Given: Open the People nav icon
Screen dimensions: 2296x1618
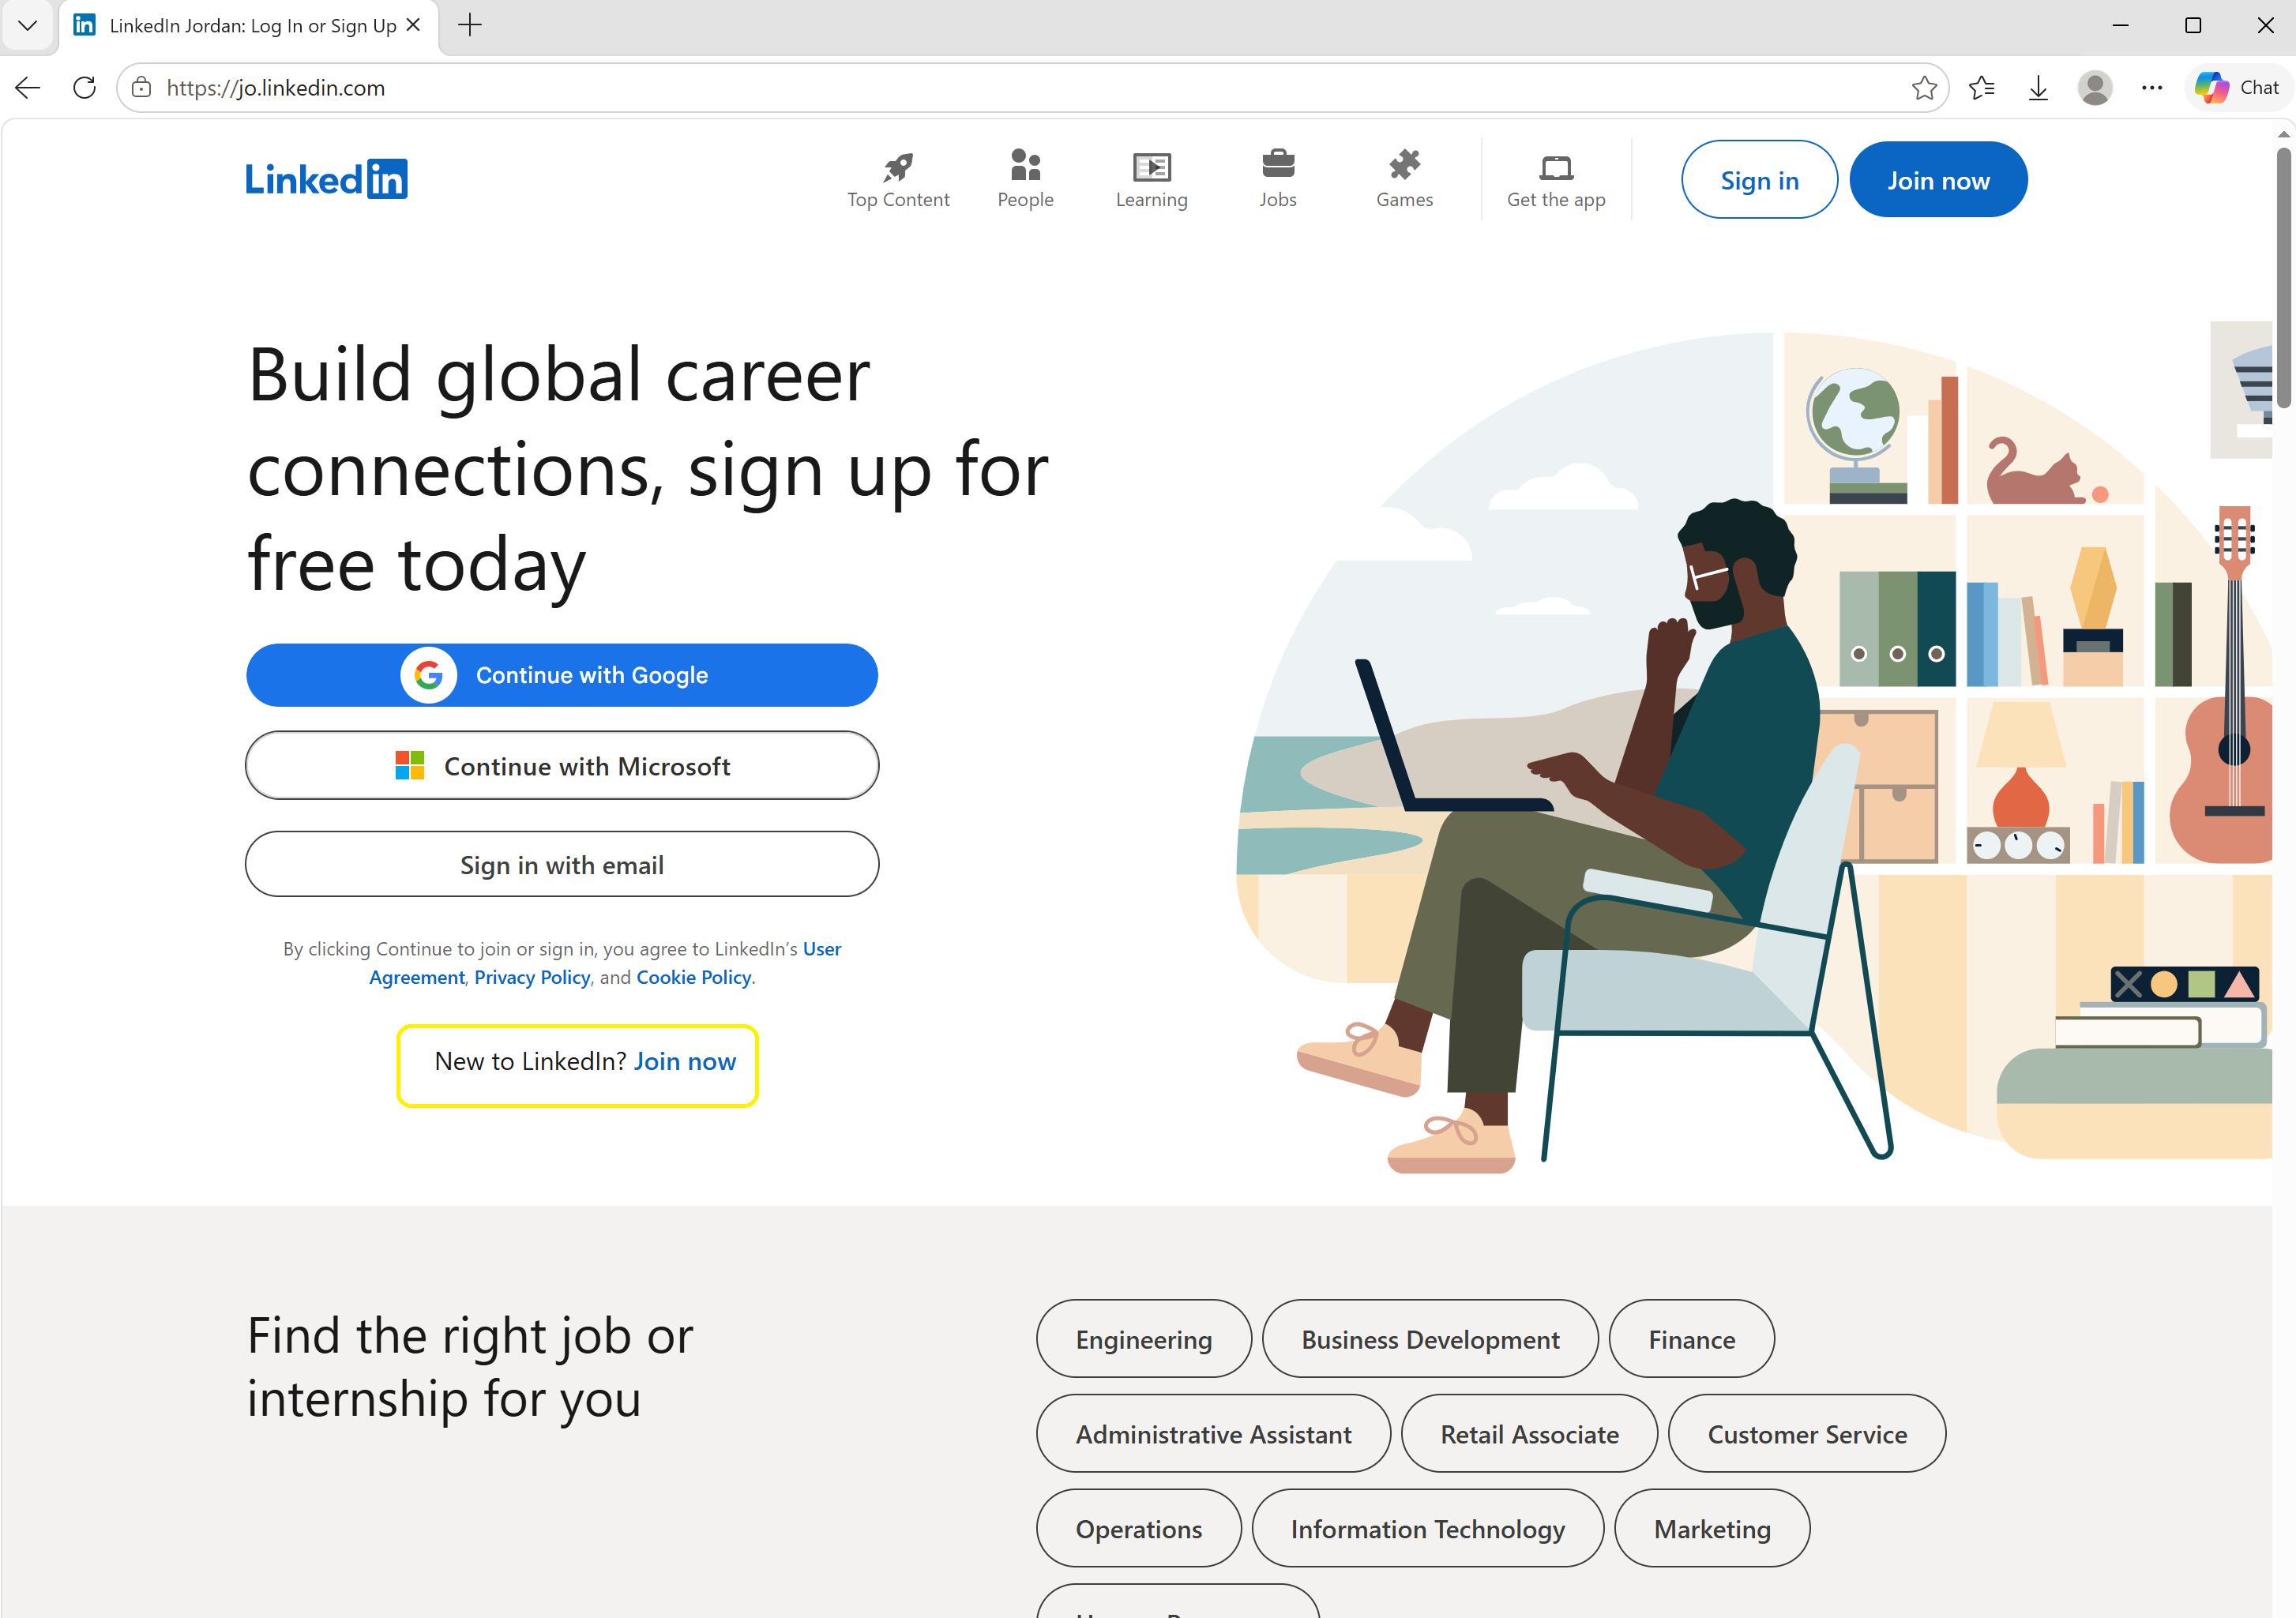Looking at the screenshot, I should (x=1025, y=164).
